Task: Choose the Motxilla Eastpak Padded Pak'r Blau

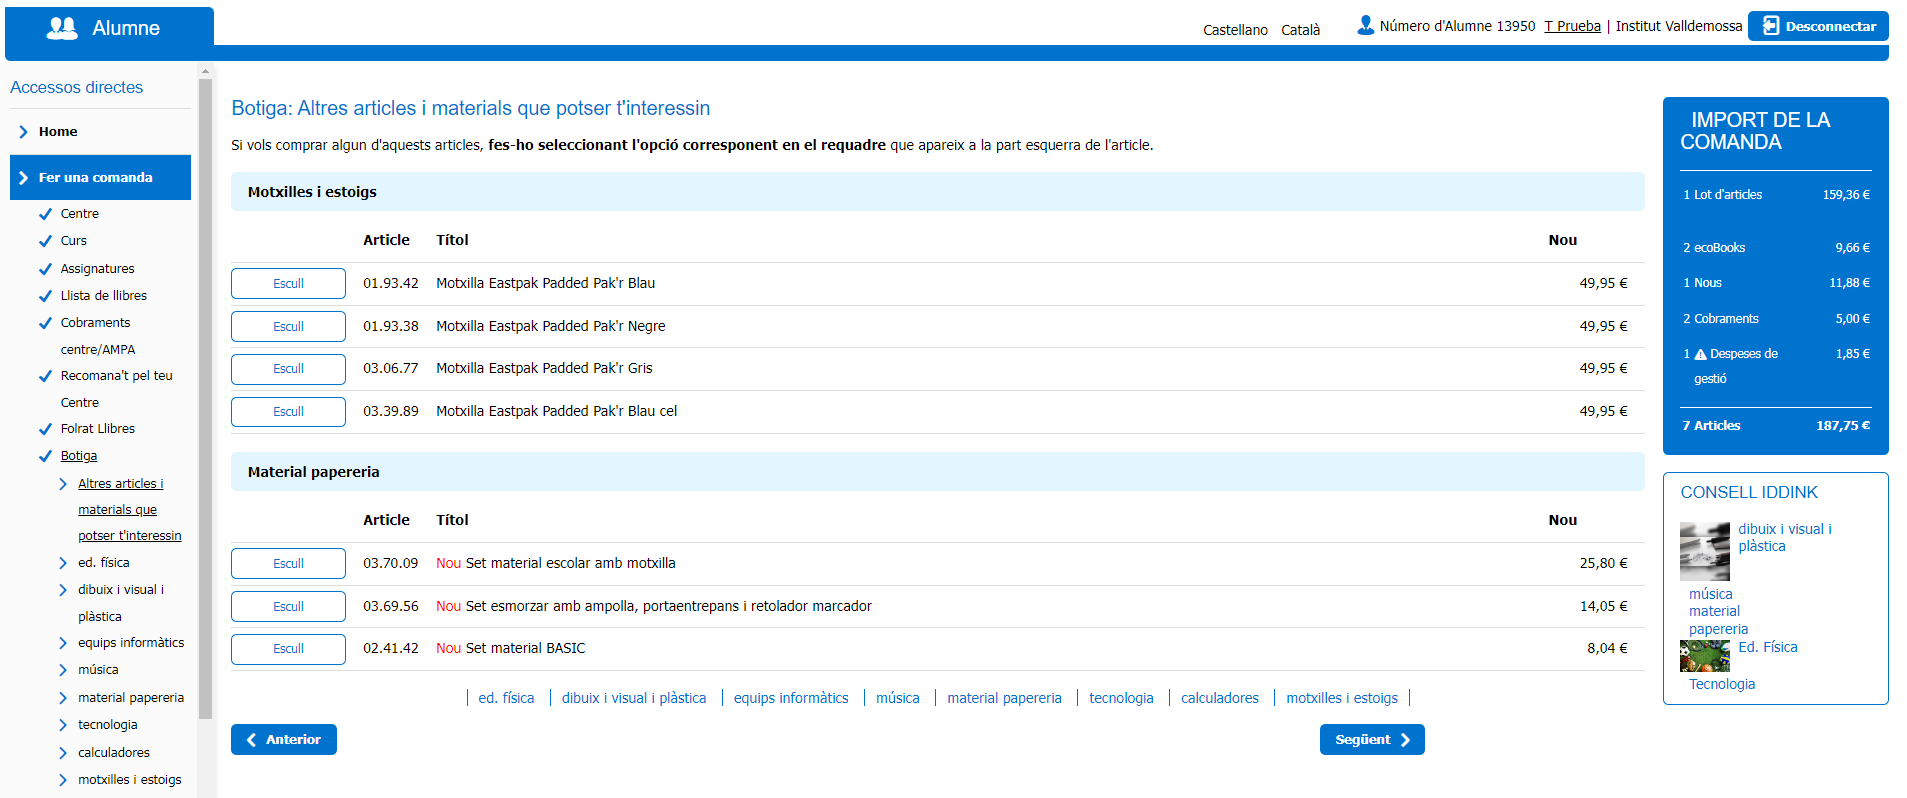Action: coord(288,284)
